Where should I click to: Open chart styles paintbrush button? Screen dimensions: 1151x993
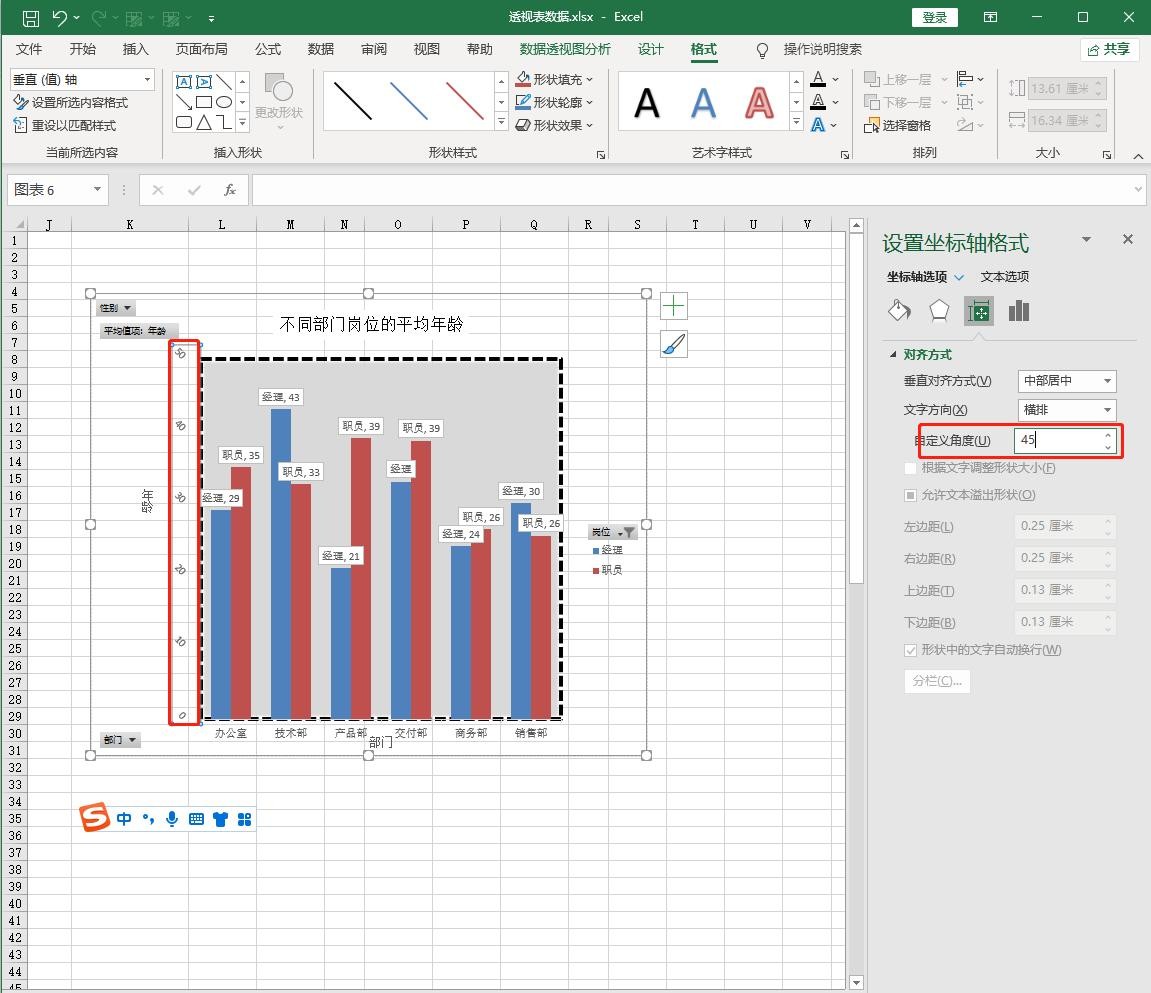pos(674,344)
